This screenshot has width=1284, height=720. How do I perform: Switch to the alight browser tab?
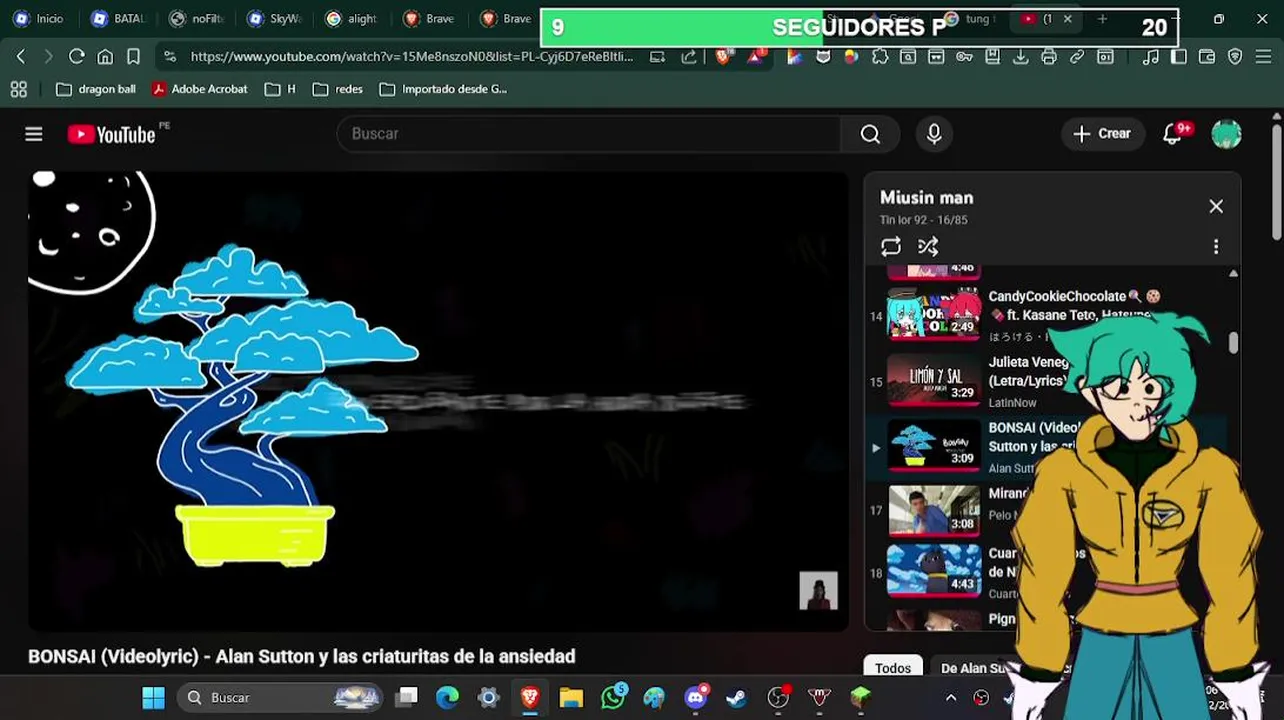(352, 19)
